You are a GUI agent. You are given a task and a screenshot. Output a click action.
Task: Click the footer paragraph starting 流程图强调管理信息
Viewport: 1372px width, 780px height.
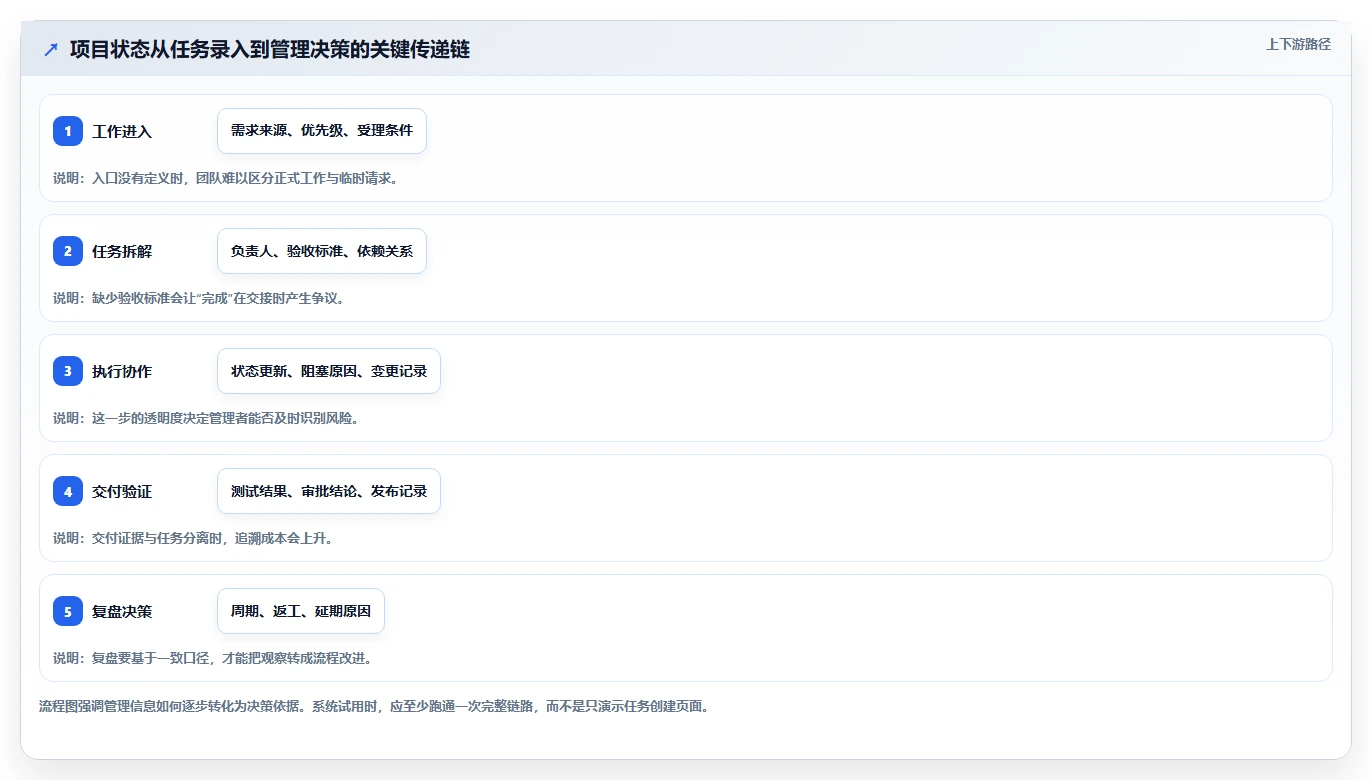pyautogui.click(x=374, y=706)
